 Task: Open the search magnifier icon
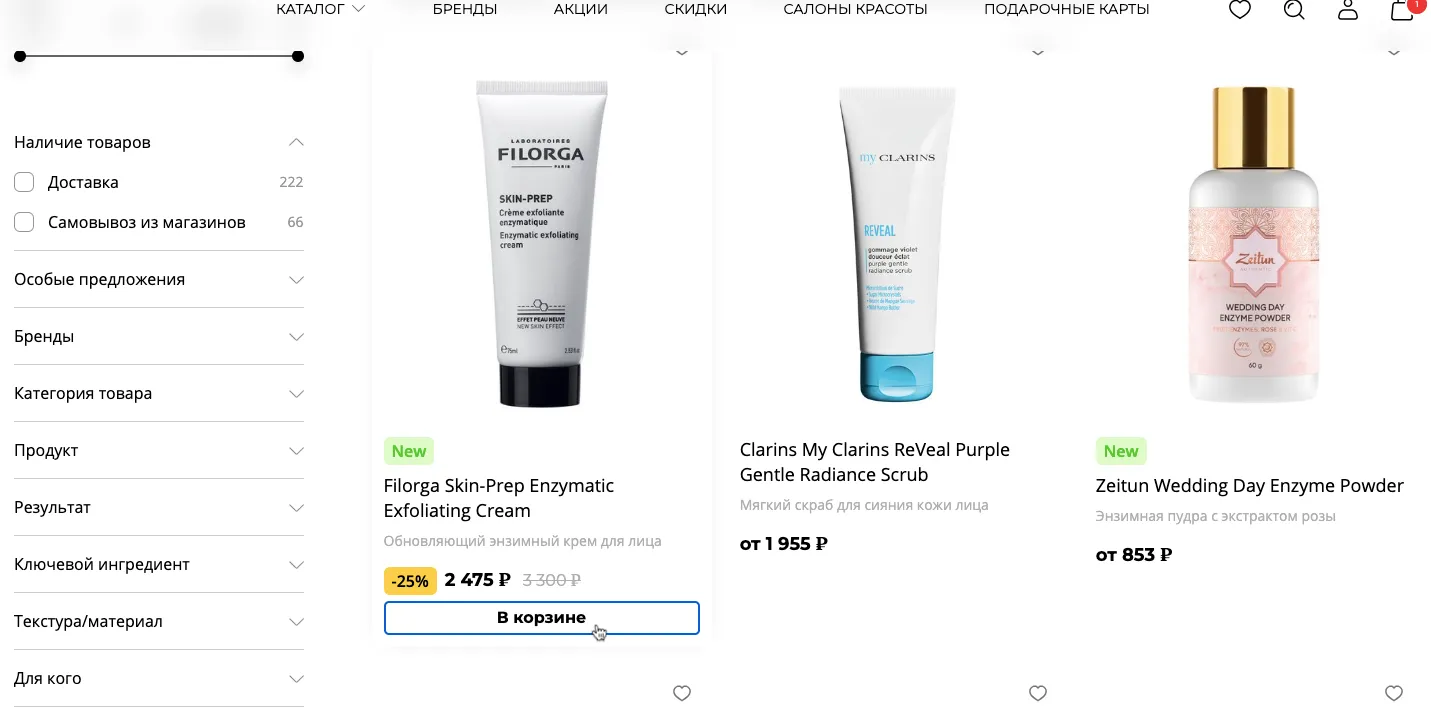[1294, 10]
